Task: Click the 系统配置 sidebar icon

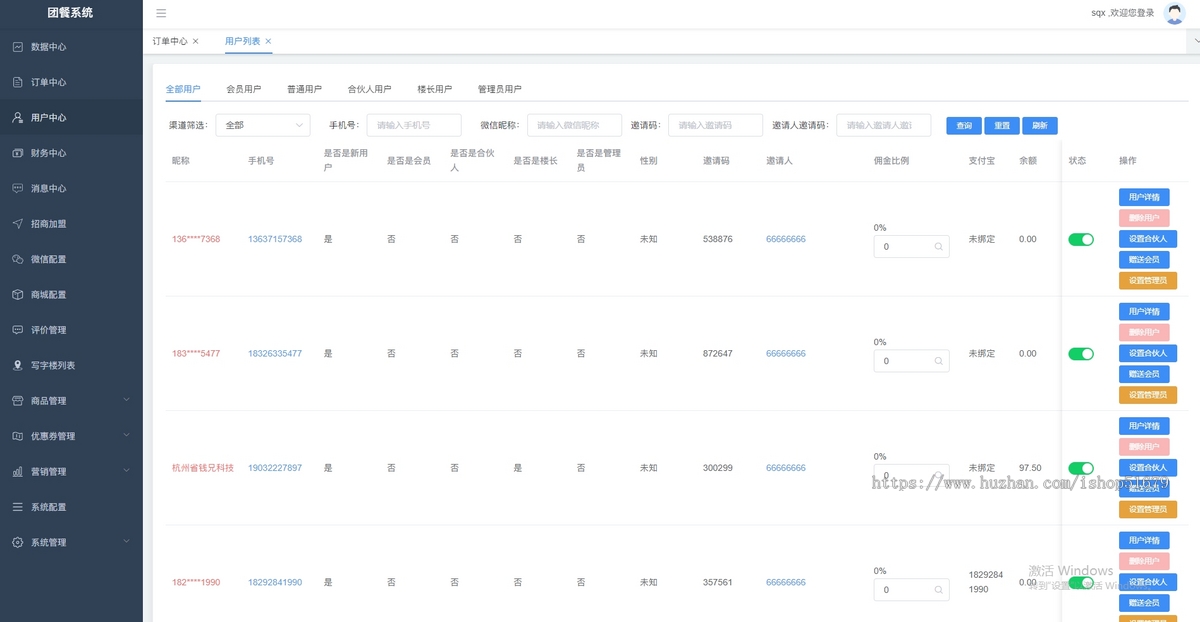Action: (17, 507)
